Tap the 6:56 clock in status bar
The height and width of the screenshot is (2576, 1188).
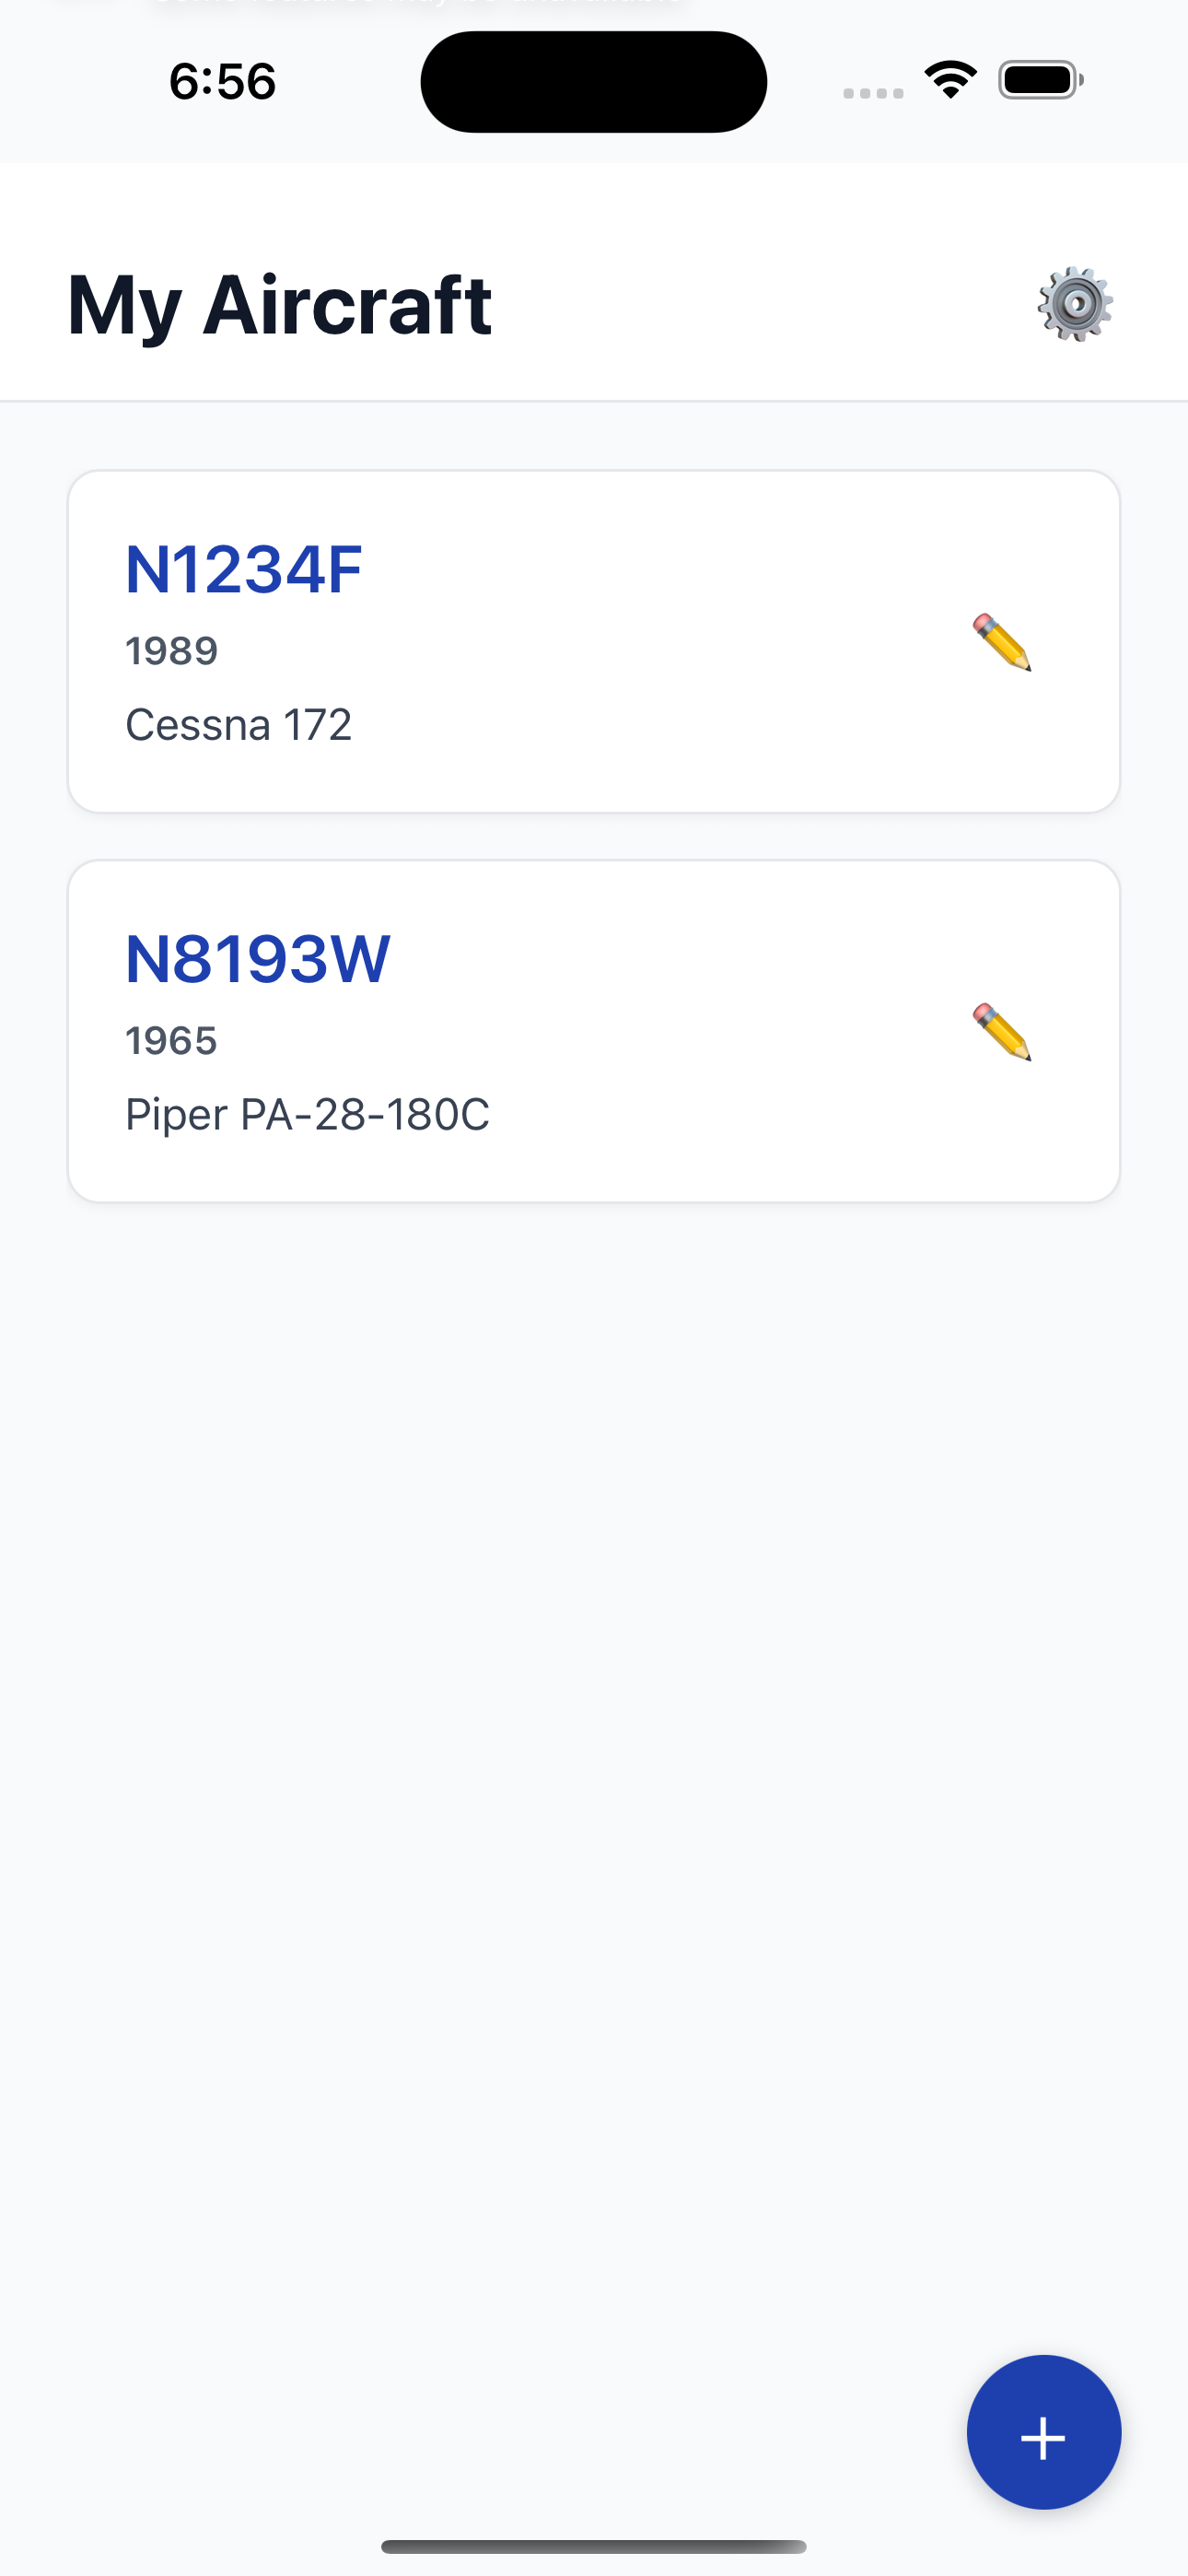coord(222,81)
